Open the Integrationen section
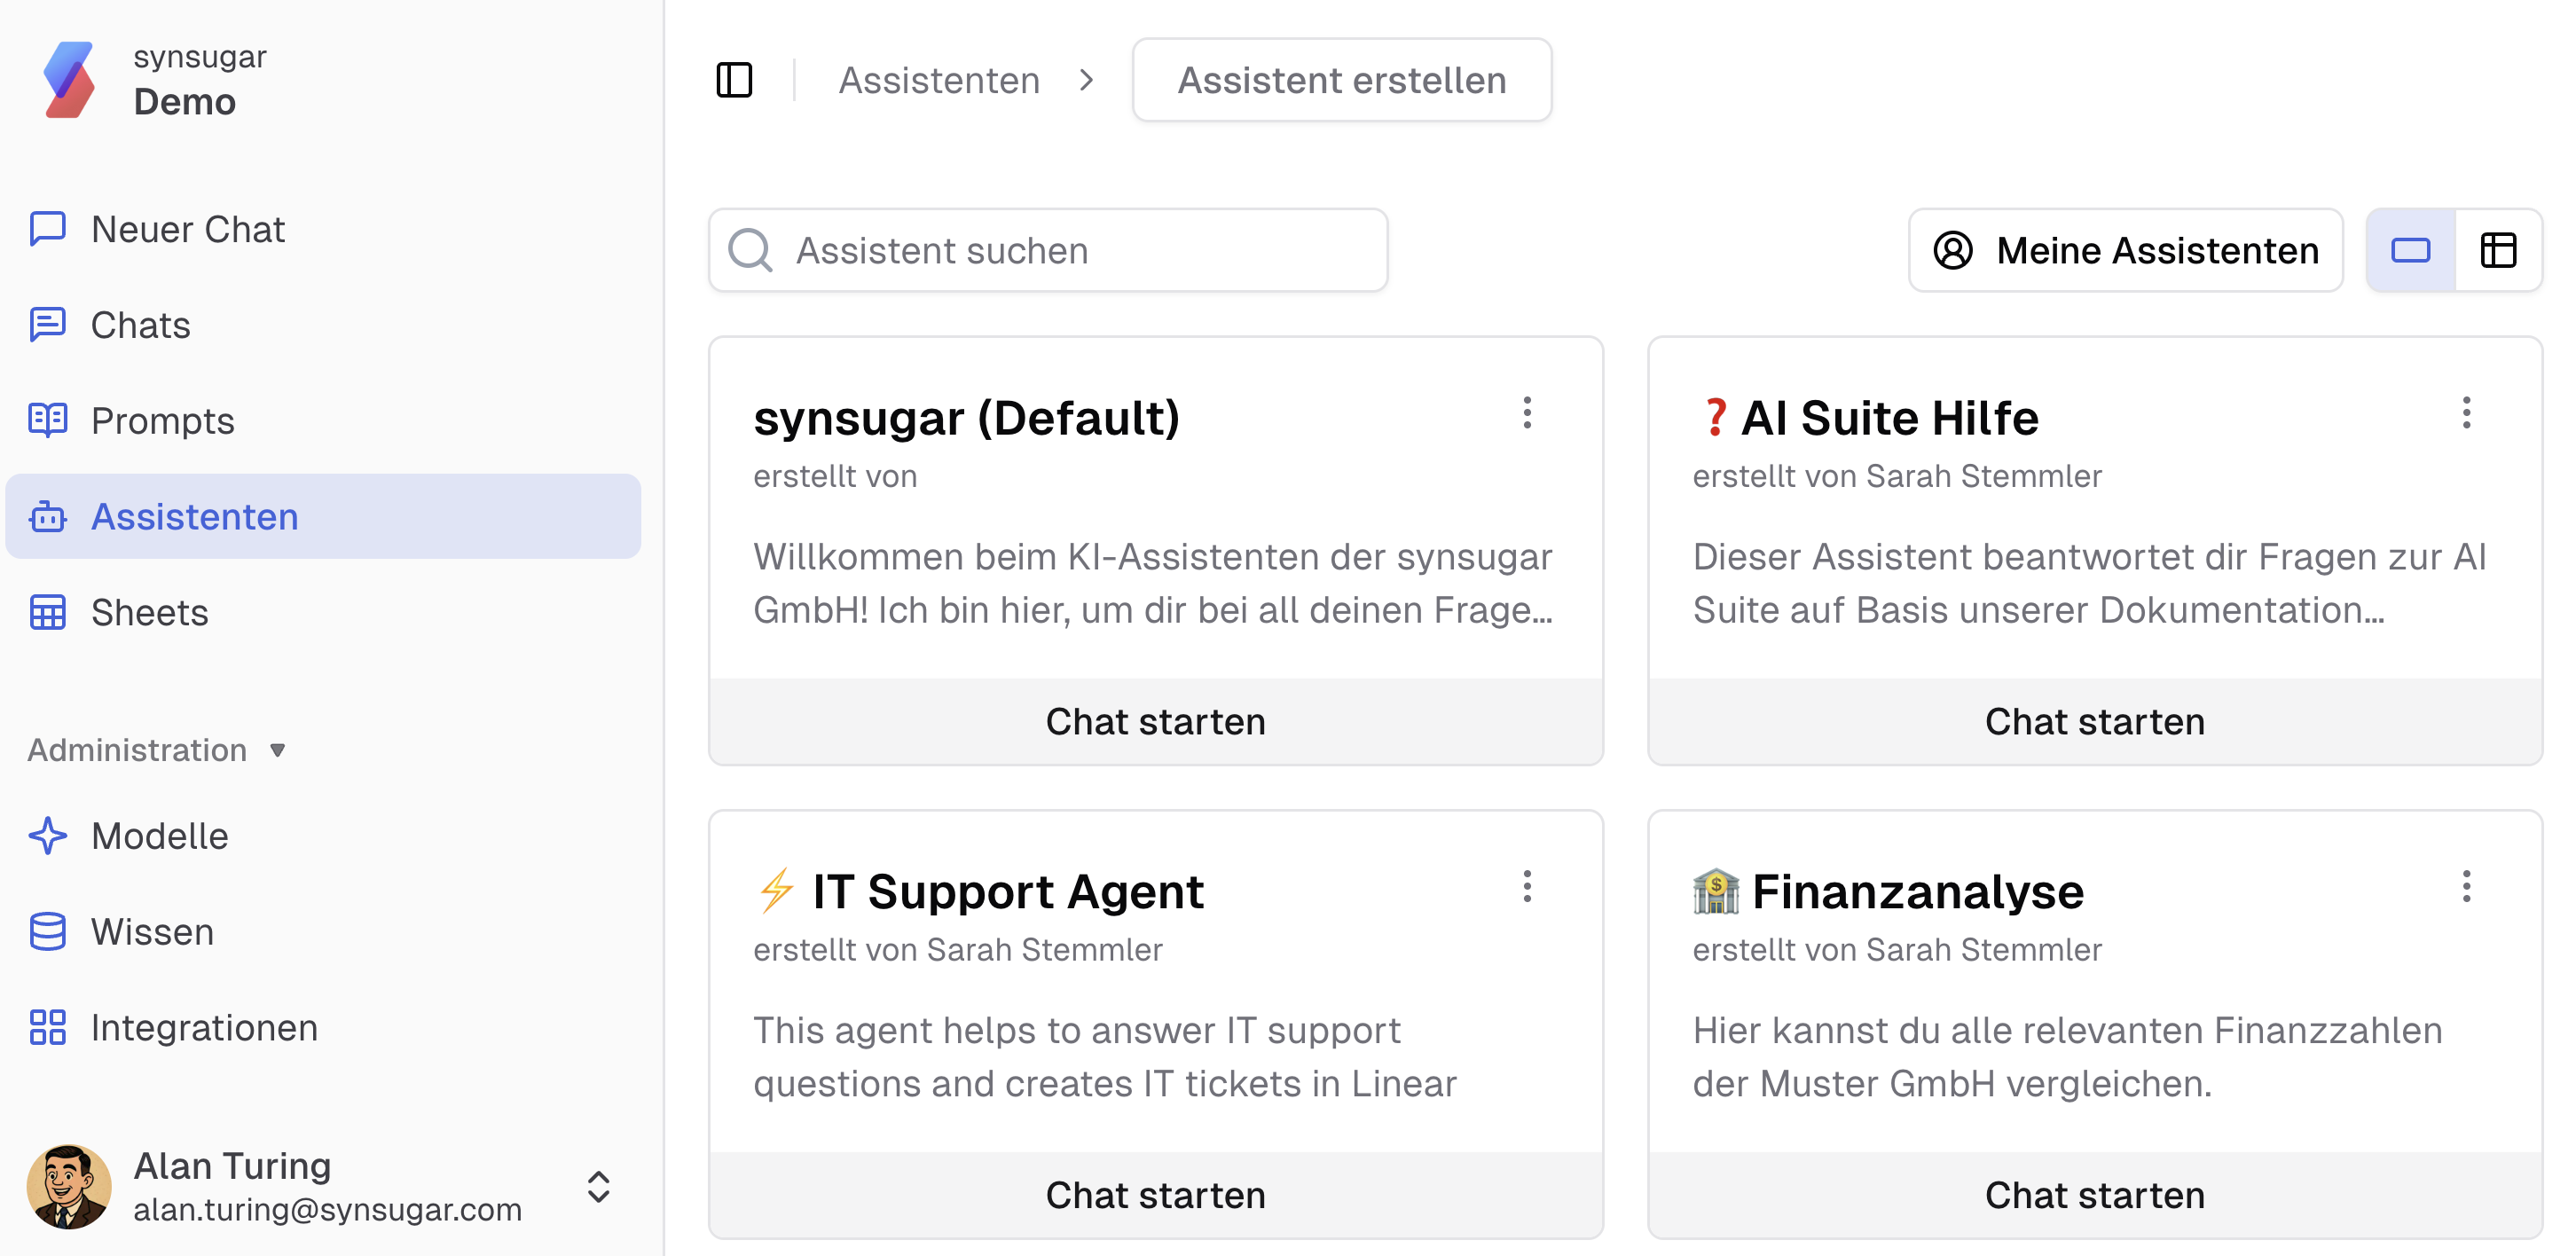Screen dimensions: 2576x1256 pyautogui.click(x=204, y=1027)
